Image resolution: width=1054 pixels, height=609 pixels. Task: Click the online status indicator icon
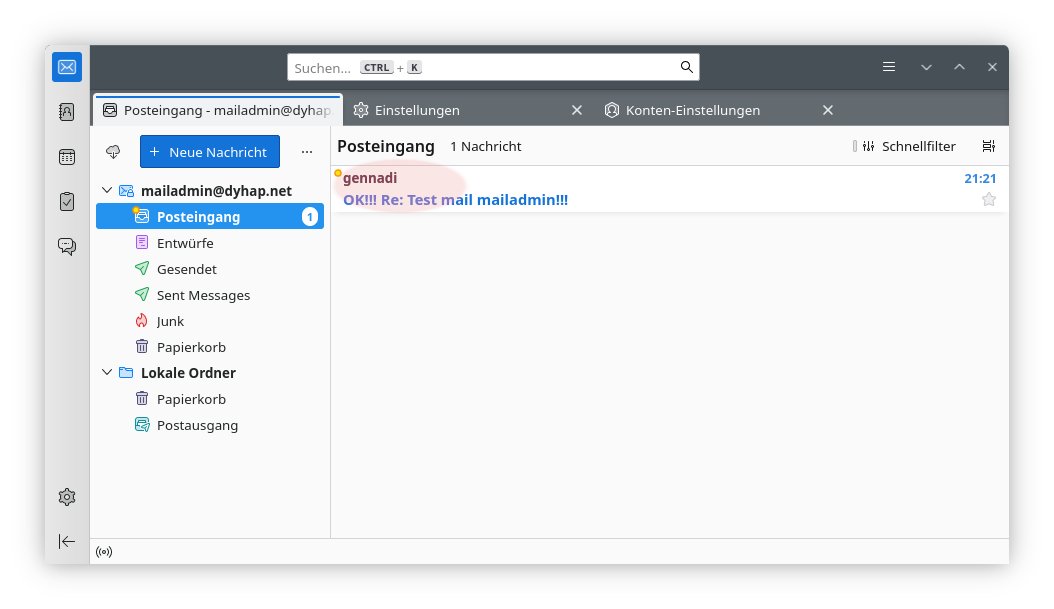click(x=104, y=552)
